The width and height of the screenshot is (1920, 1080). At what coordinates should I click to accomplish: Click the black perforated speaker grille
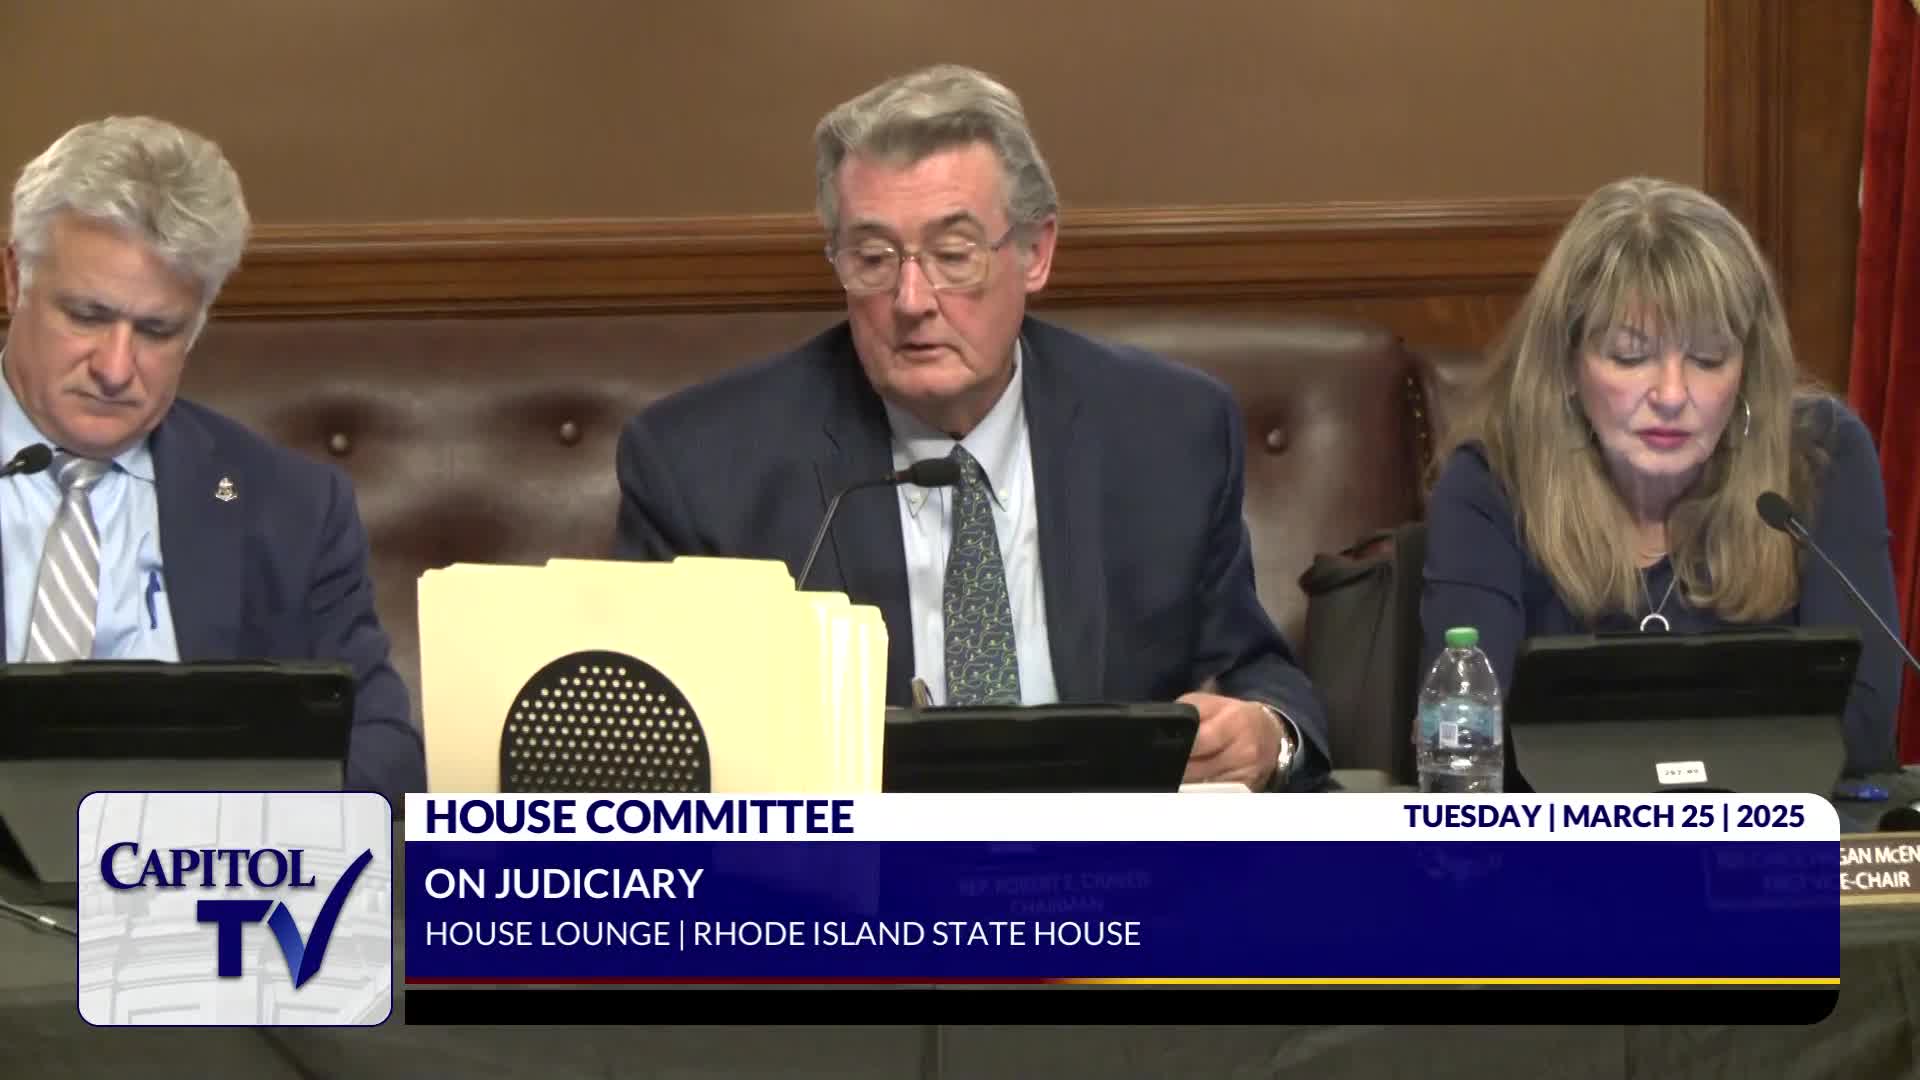pos(604,725)
